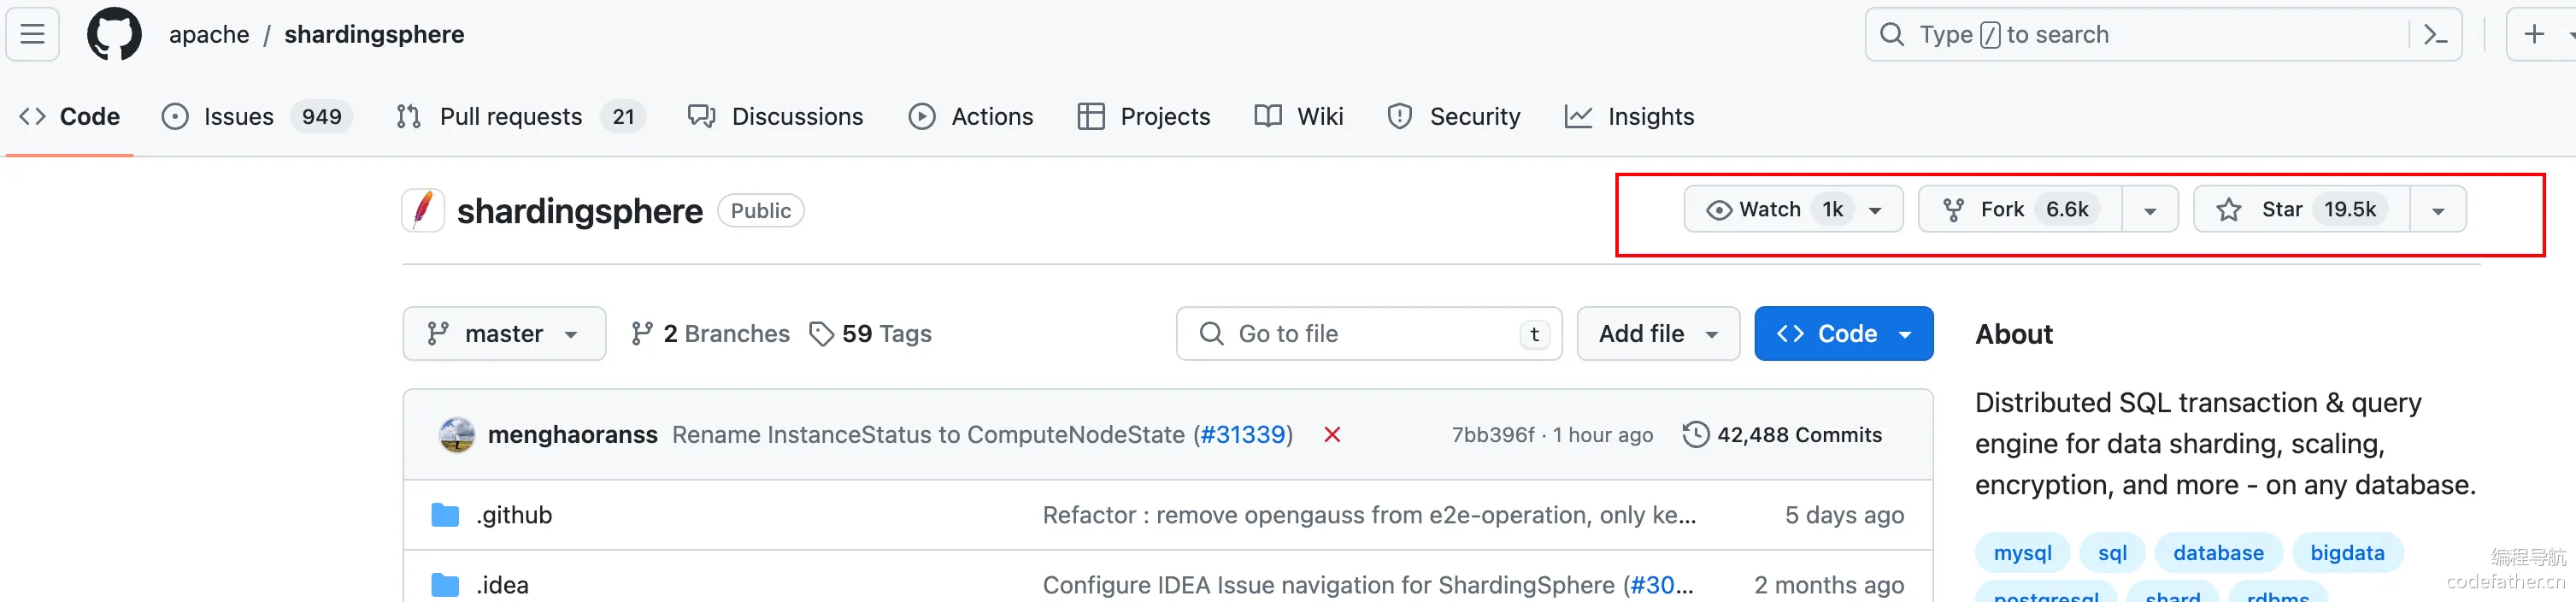
Task: Fork the shardingsphere repository
Action: 2020,209
